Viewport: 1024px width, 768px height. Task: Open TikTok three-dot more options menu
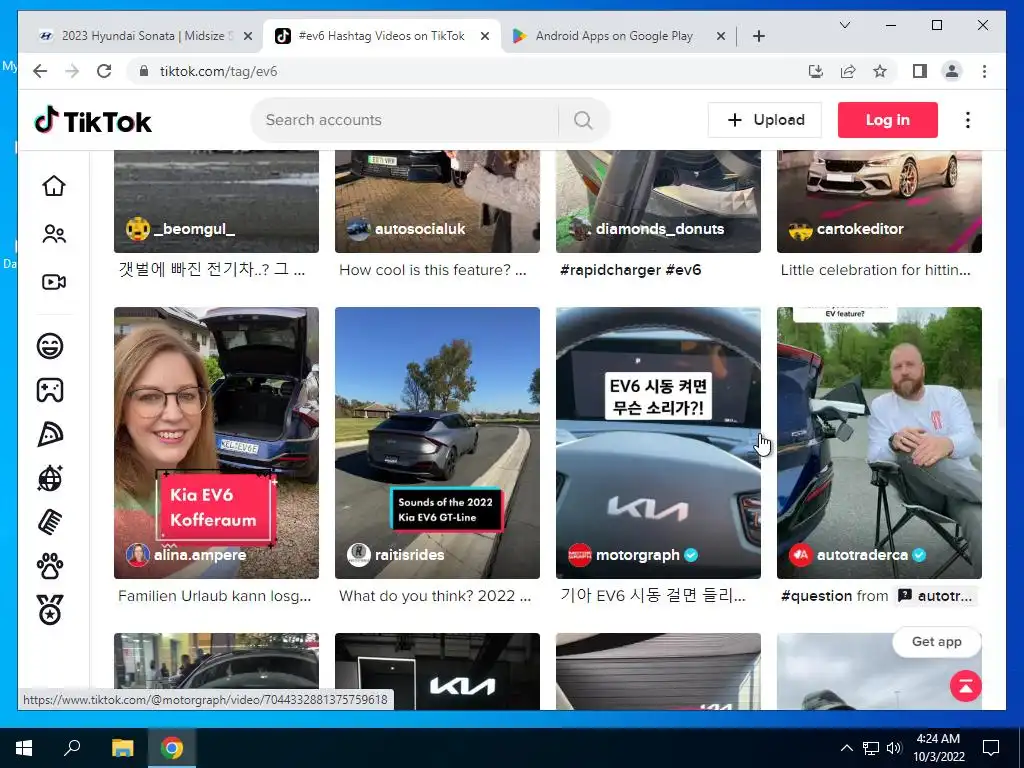point(968,120)
